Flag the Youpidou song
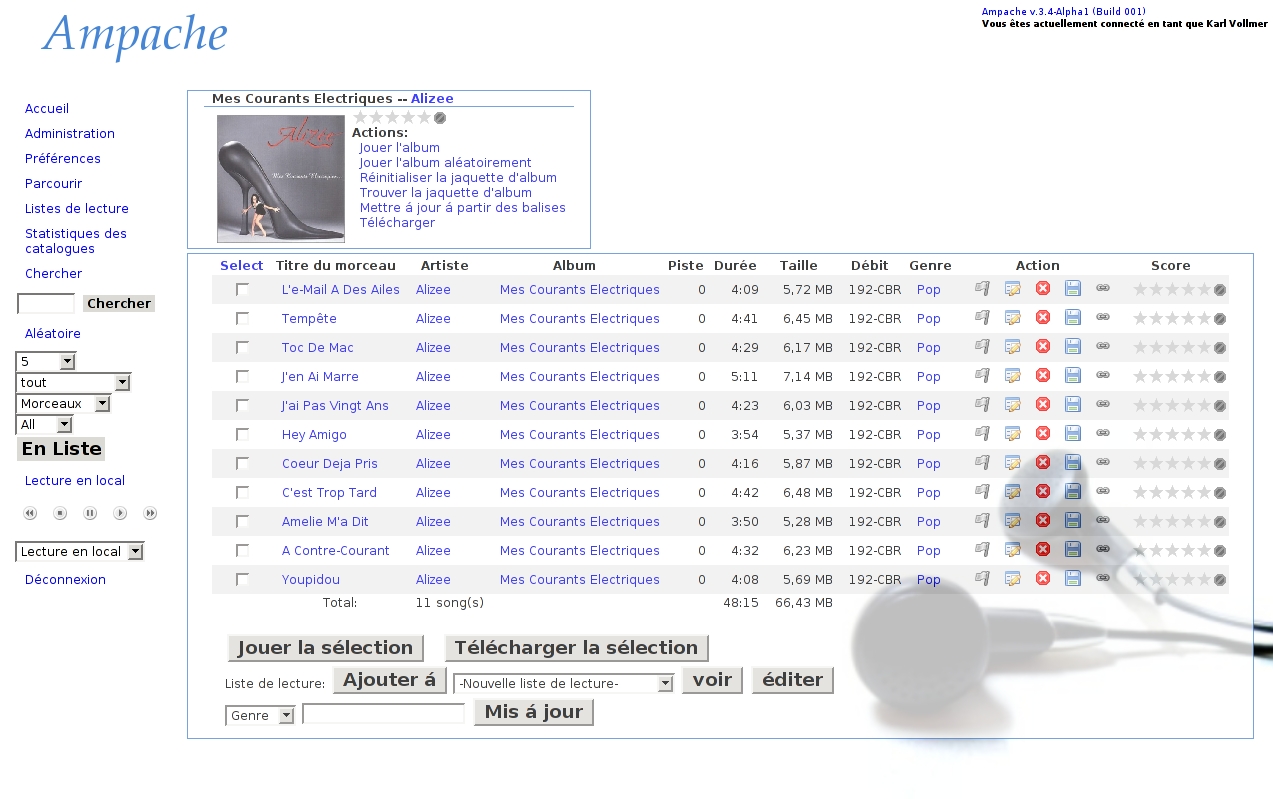Image resolution: width=1273 pixels, height=799 pixels. pos(983,579)
